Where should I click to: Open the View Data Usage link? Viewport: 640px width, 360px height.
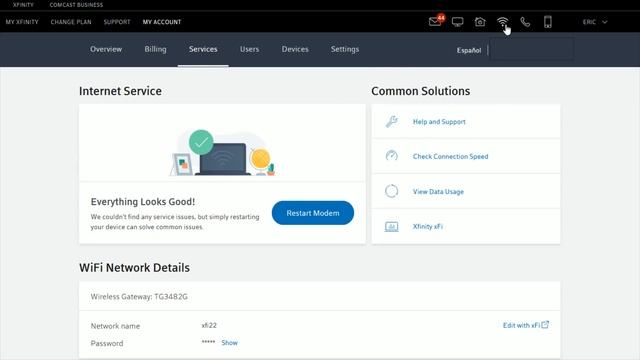tap(438, 191)
